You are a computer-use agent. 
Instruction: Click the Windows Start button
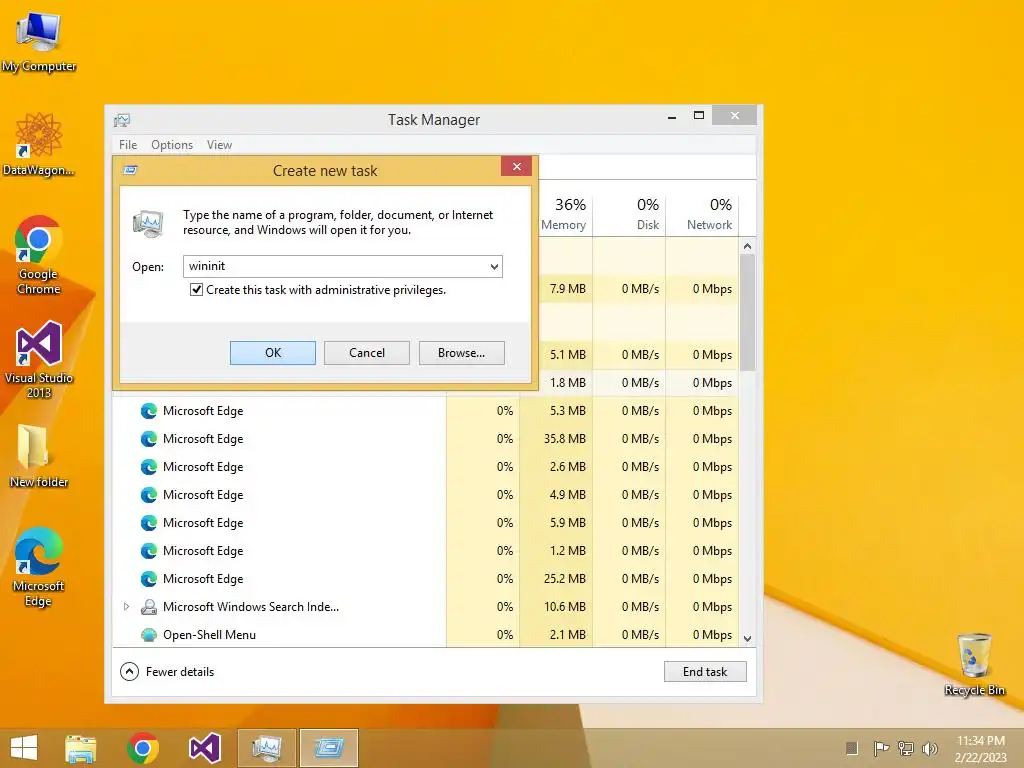(x=24, y=748)
